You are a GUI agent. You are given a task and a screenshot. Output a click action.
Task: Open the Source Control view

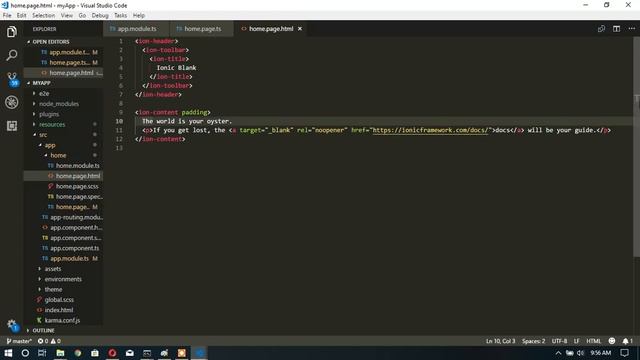point(12,79)
